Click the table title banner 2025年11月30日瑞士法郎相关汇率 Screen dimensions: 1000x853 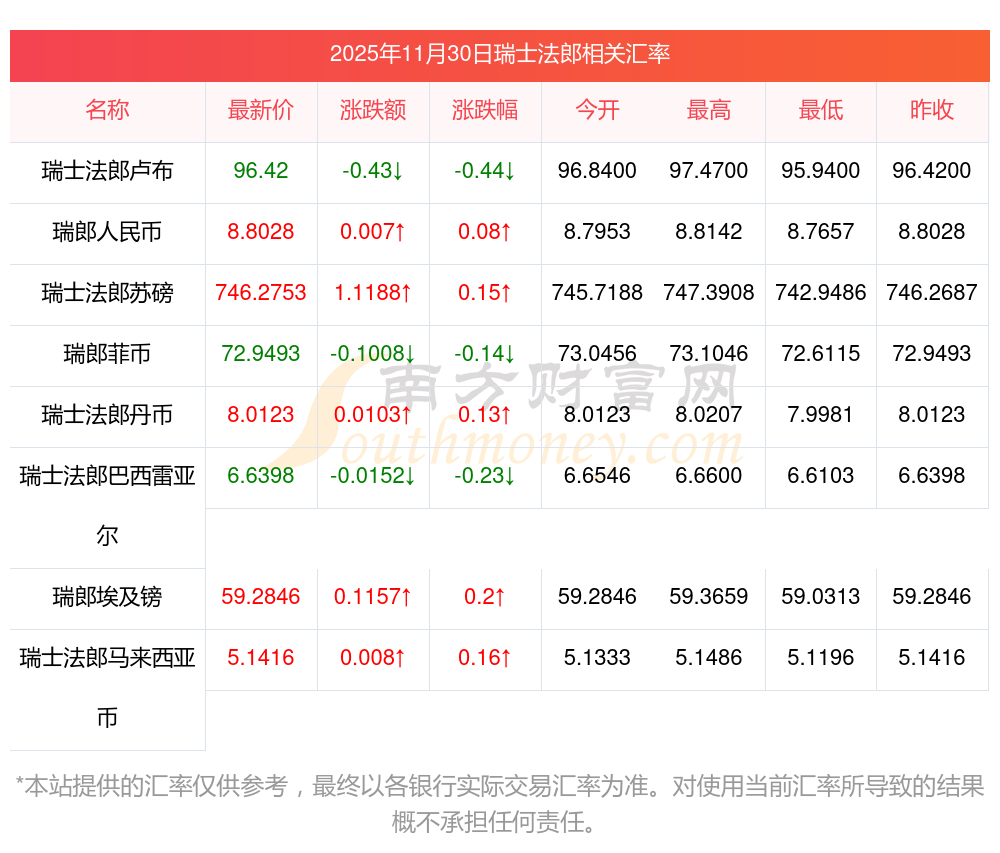[x=500, y=55]
